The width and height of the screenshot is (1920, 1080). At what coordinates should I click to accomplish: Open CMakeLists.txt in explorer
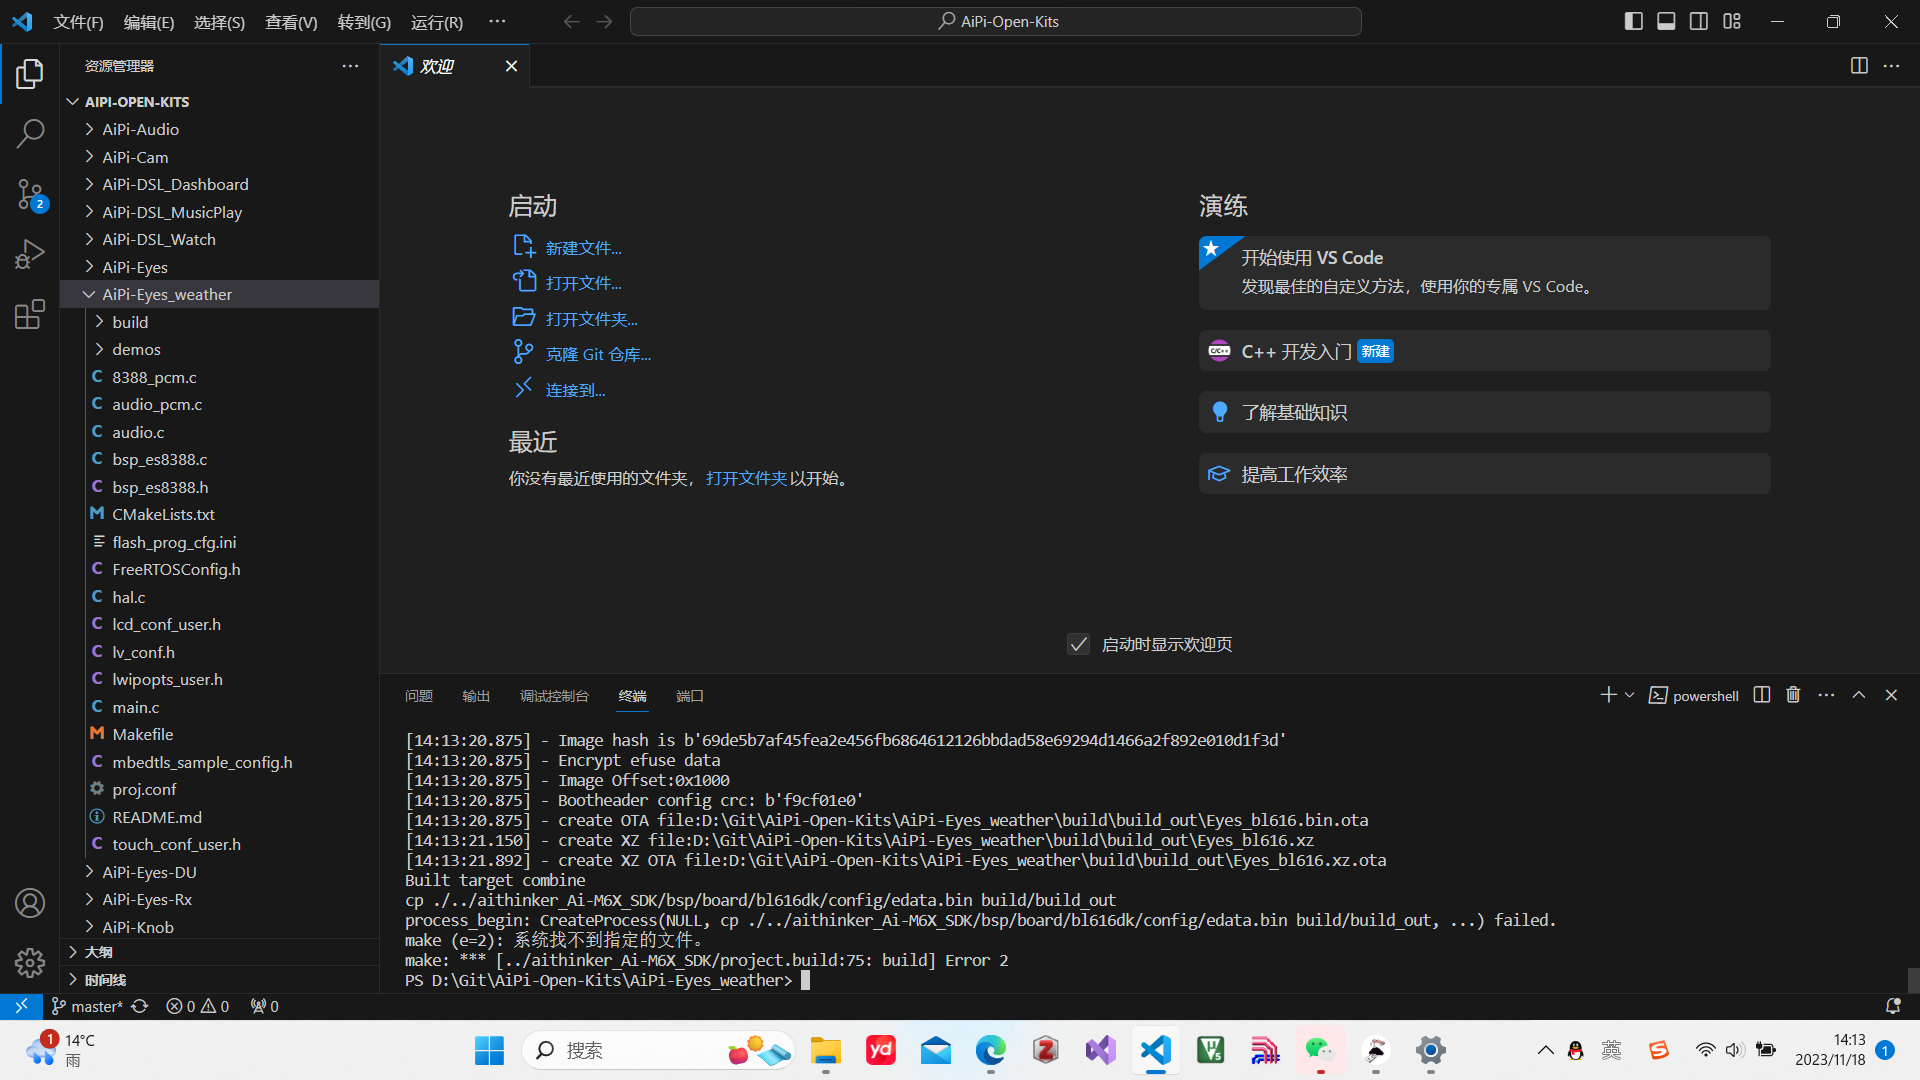[x=220, y=514]
